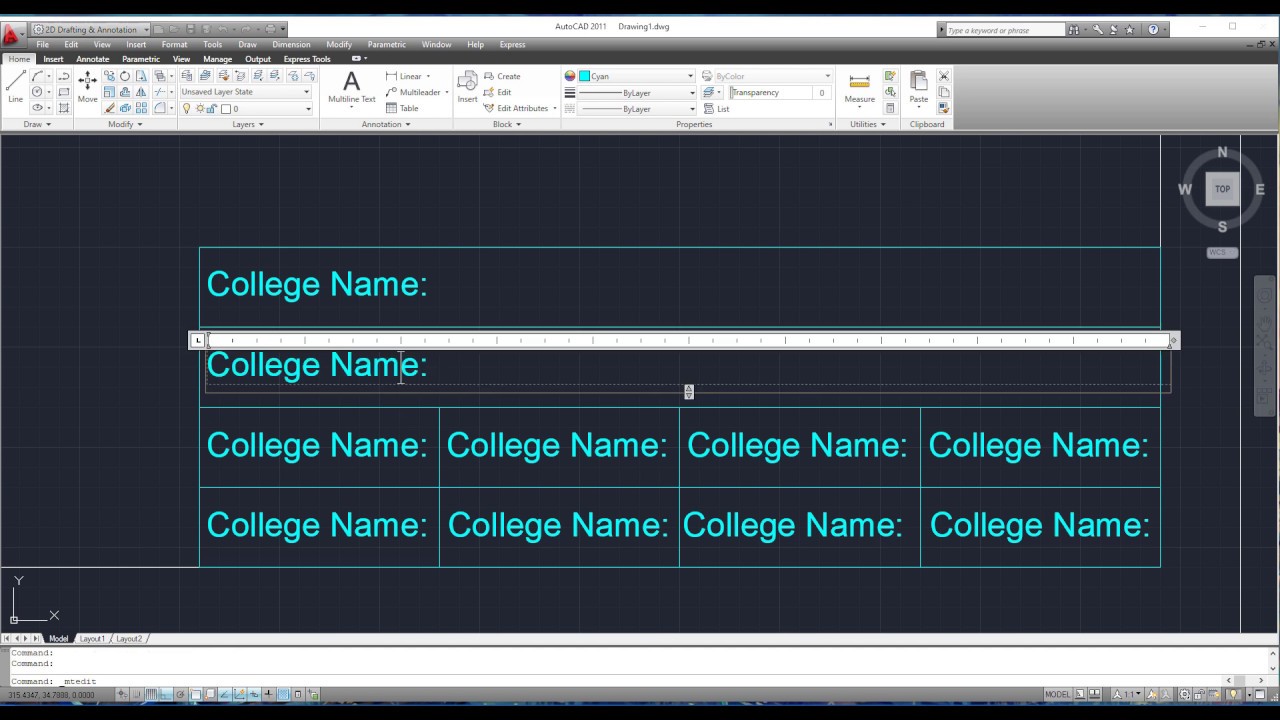1280x720 pixels.
Task: Select the Rotate tool in Modify panel
Action: point(125,76)
